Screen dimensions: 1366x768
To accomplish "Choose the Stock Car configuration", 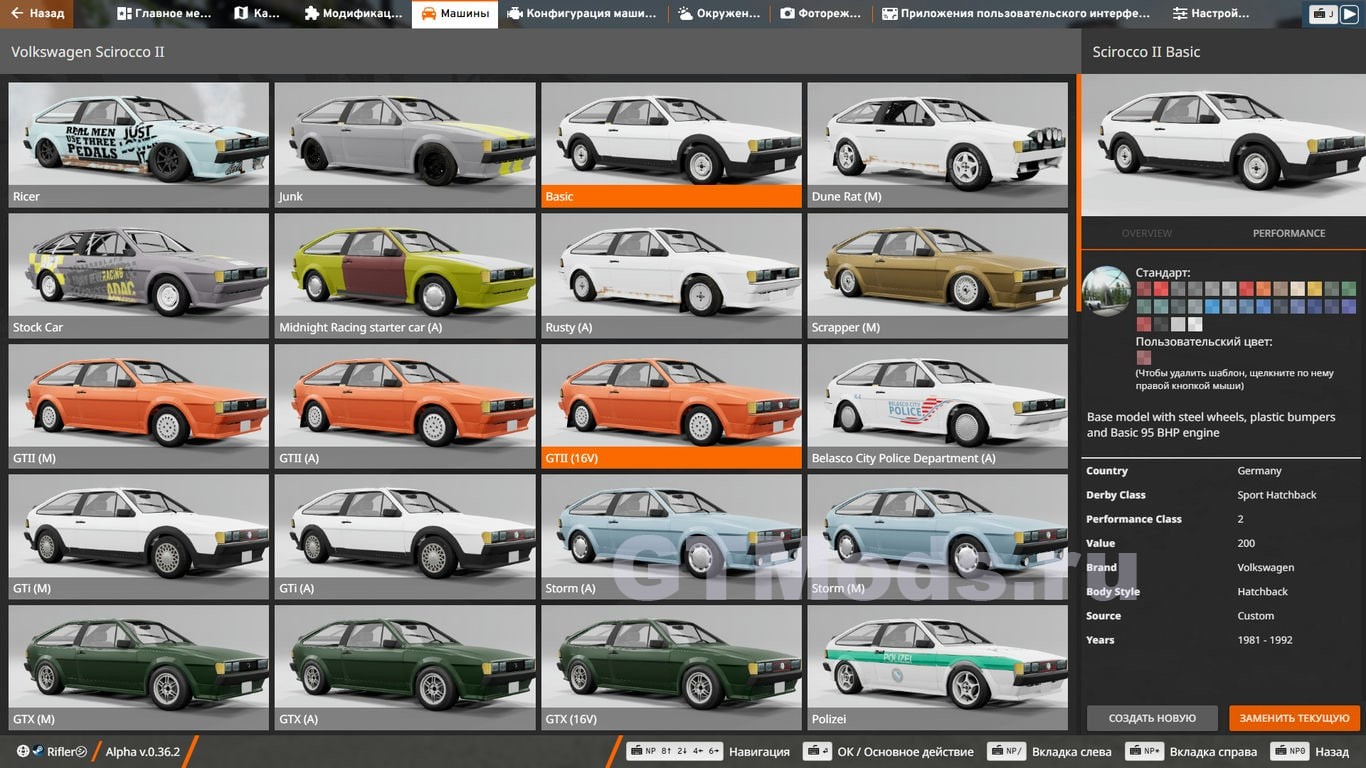I will (139, 275).
